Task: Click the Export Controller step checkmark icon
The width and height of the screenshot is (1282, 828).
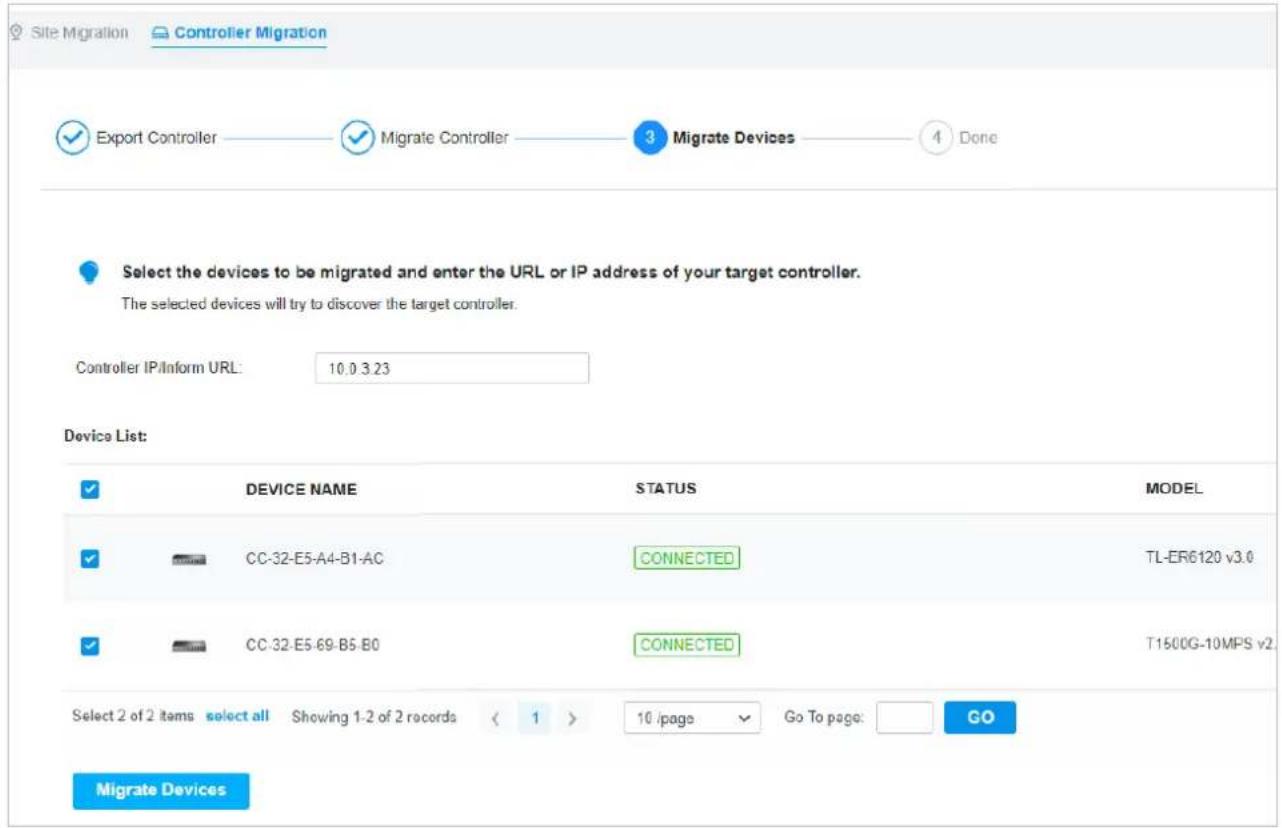Action: 71,138
